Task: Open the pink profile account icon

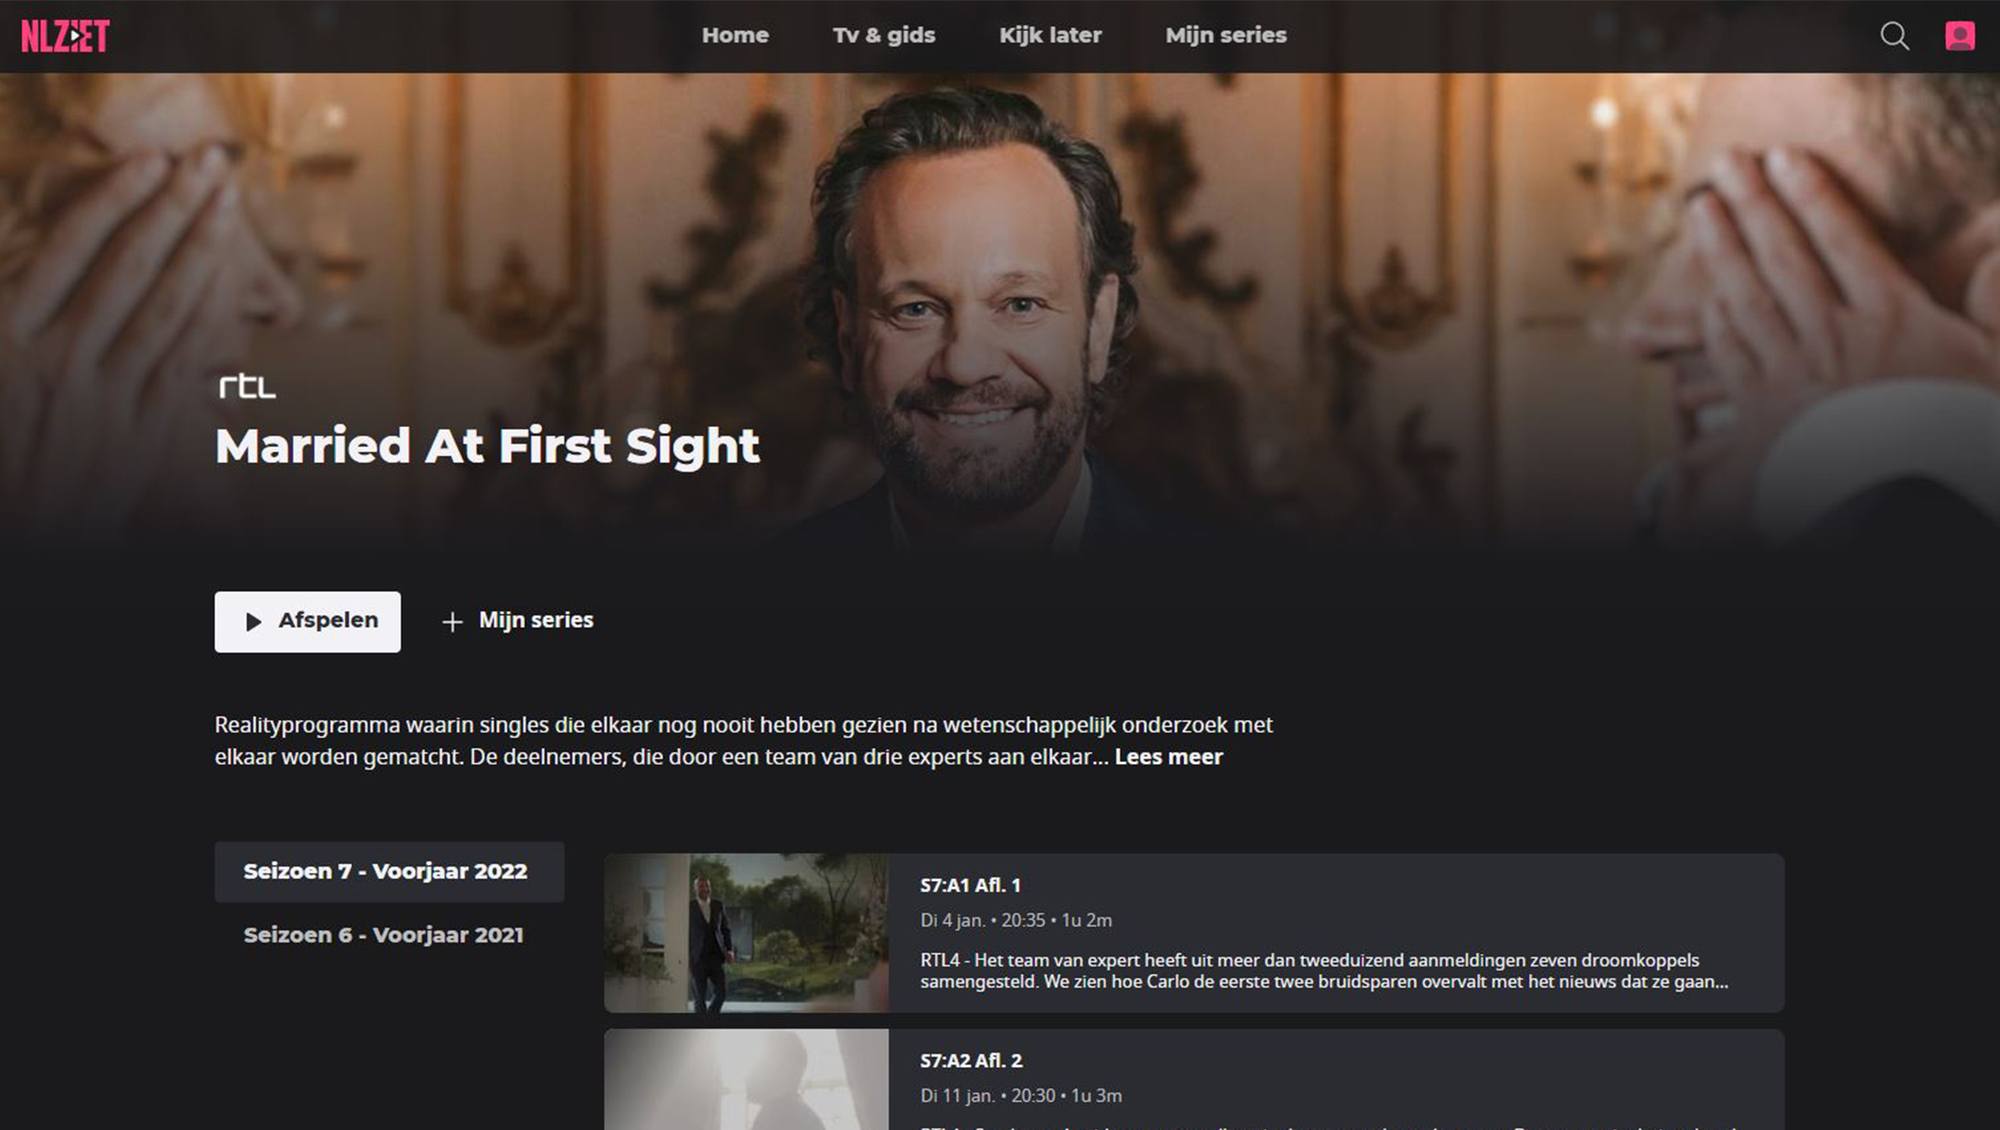Action: click(x=1959, y=36)
